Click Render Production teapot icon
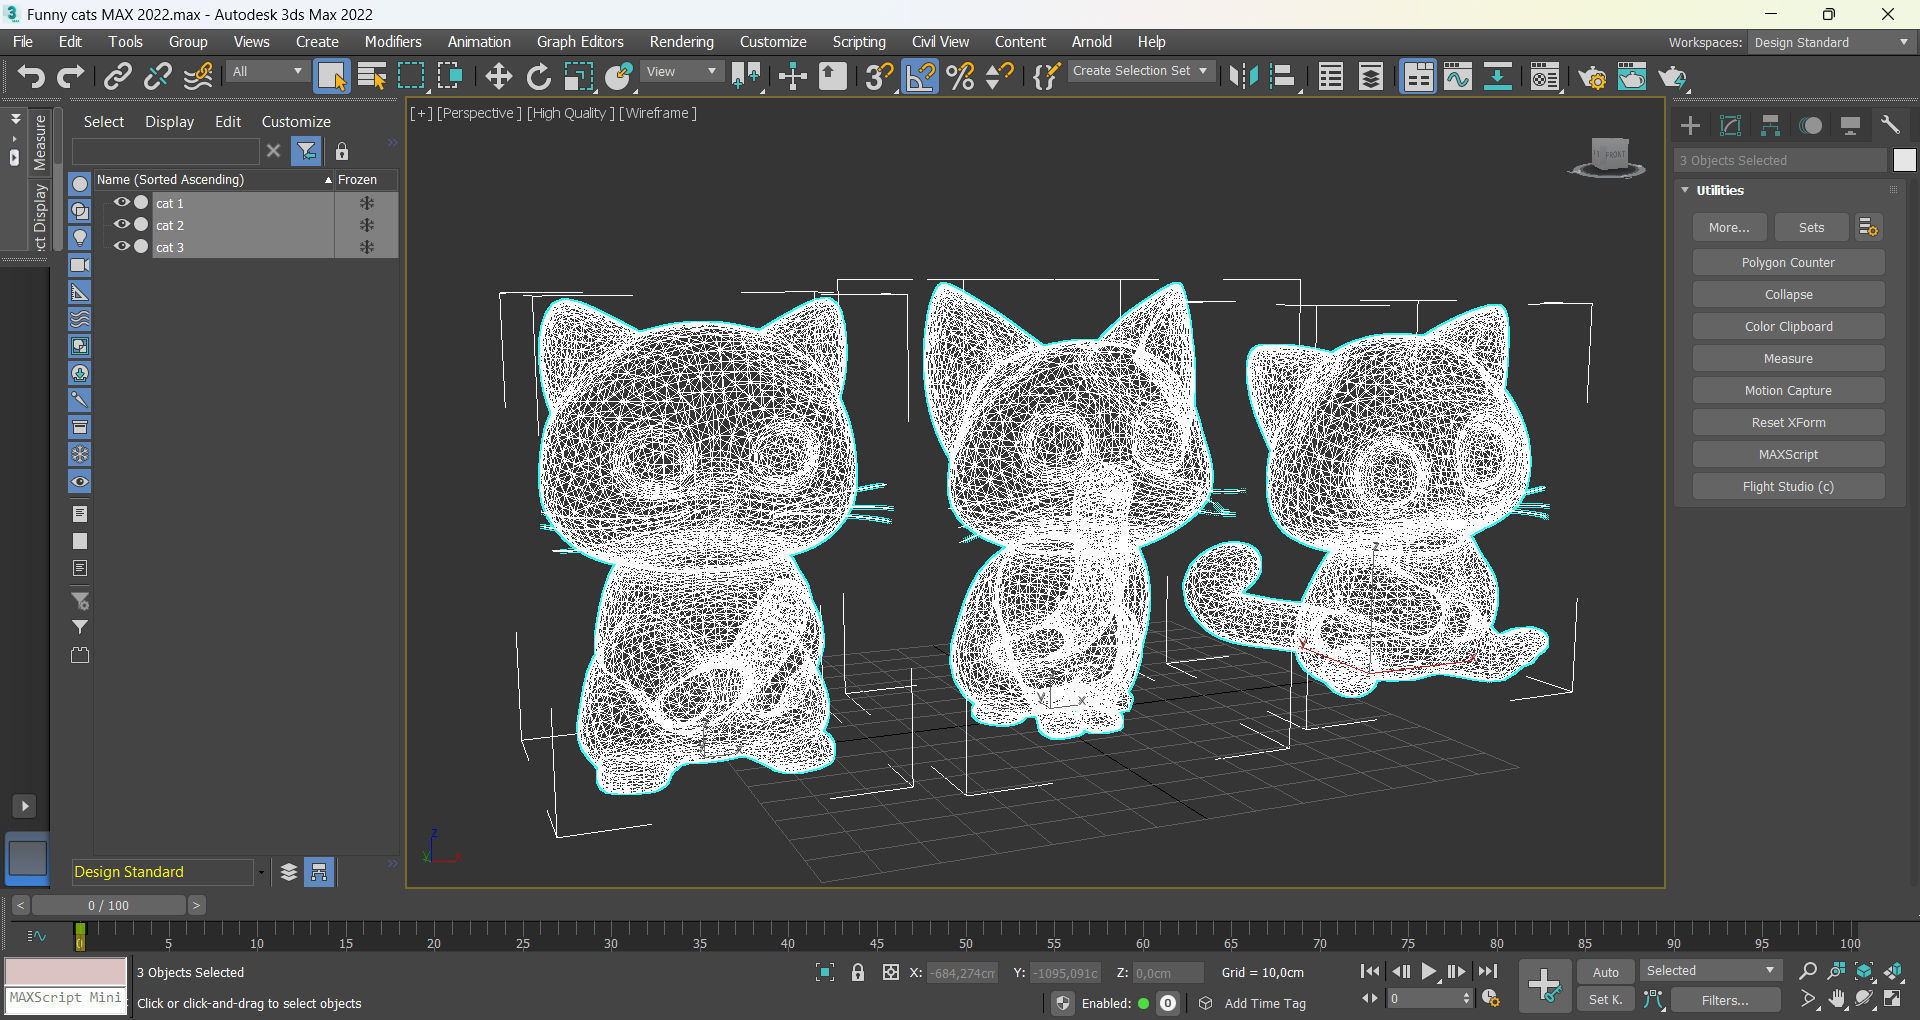1920x1020 pixels. [x=1672, y=76]
